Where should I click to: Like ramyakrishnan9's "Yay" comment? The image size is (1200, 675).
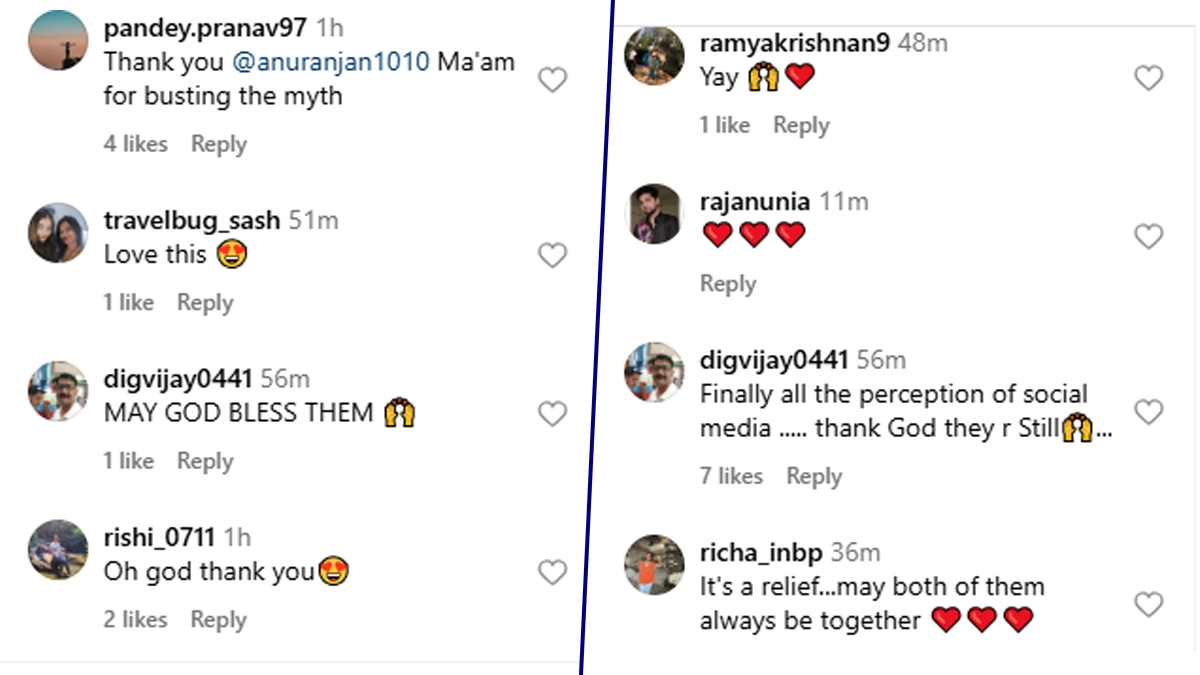tap(1149, 78)
